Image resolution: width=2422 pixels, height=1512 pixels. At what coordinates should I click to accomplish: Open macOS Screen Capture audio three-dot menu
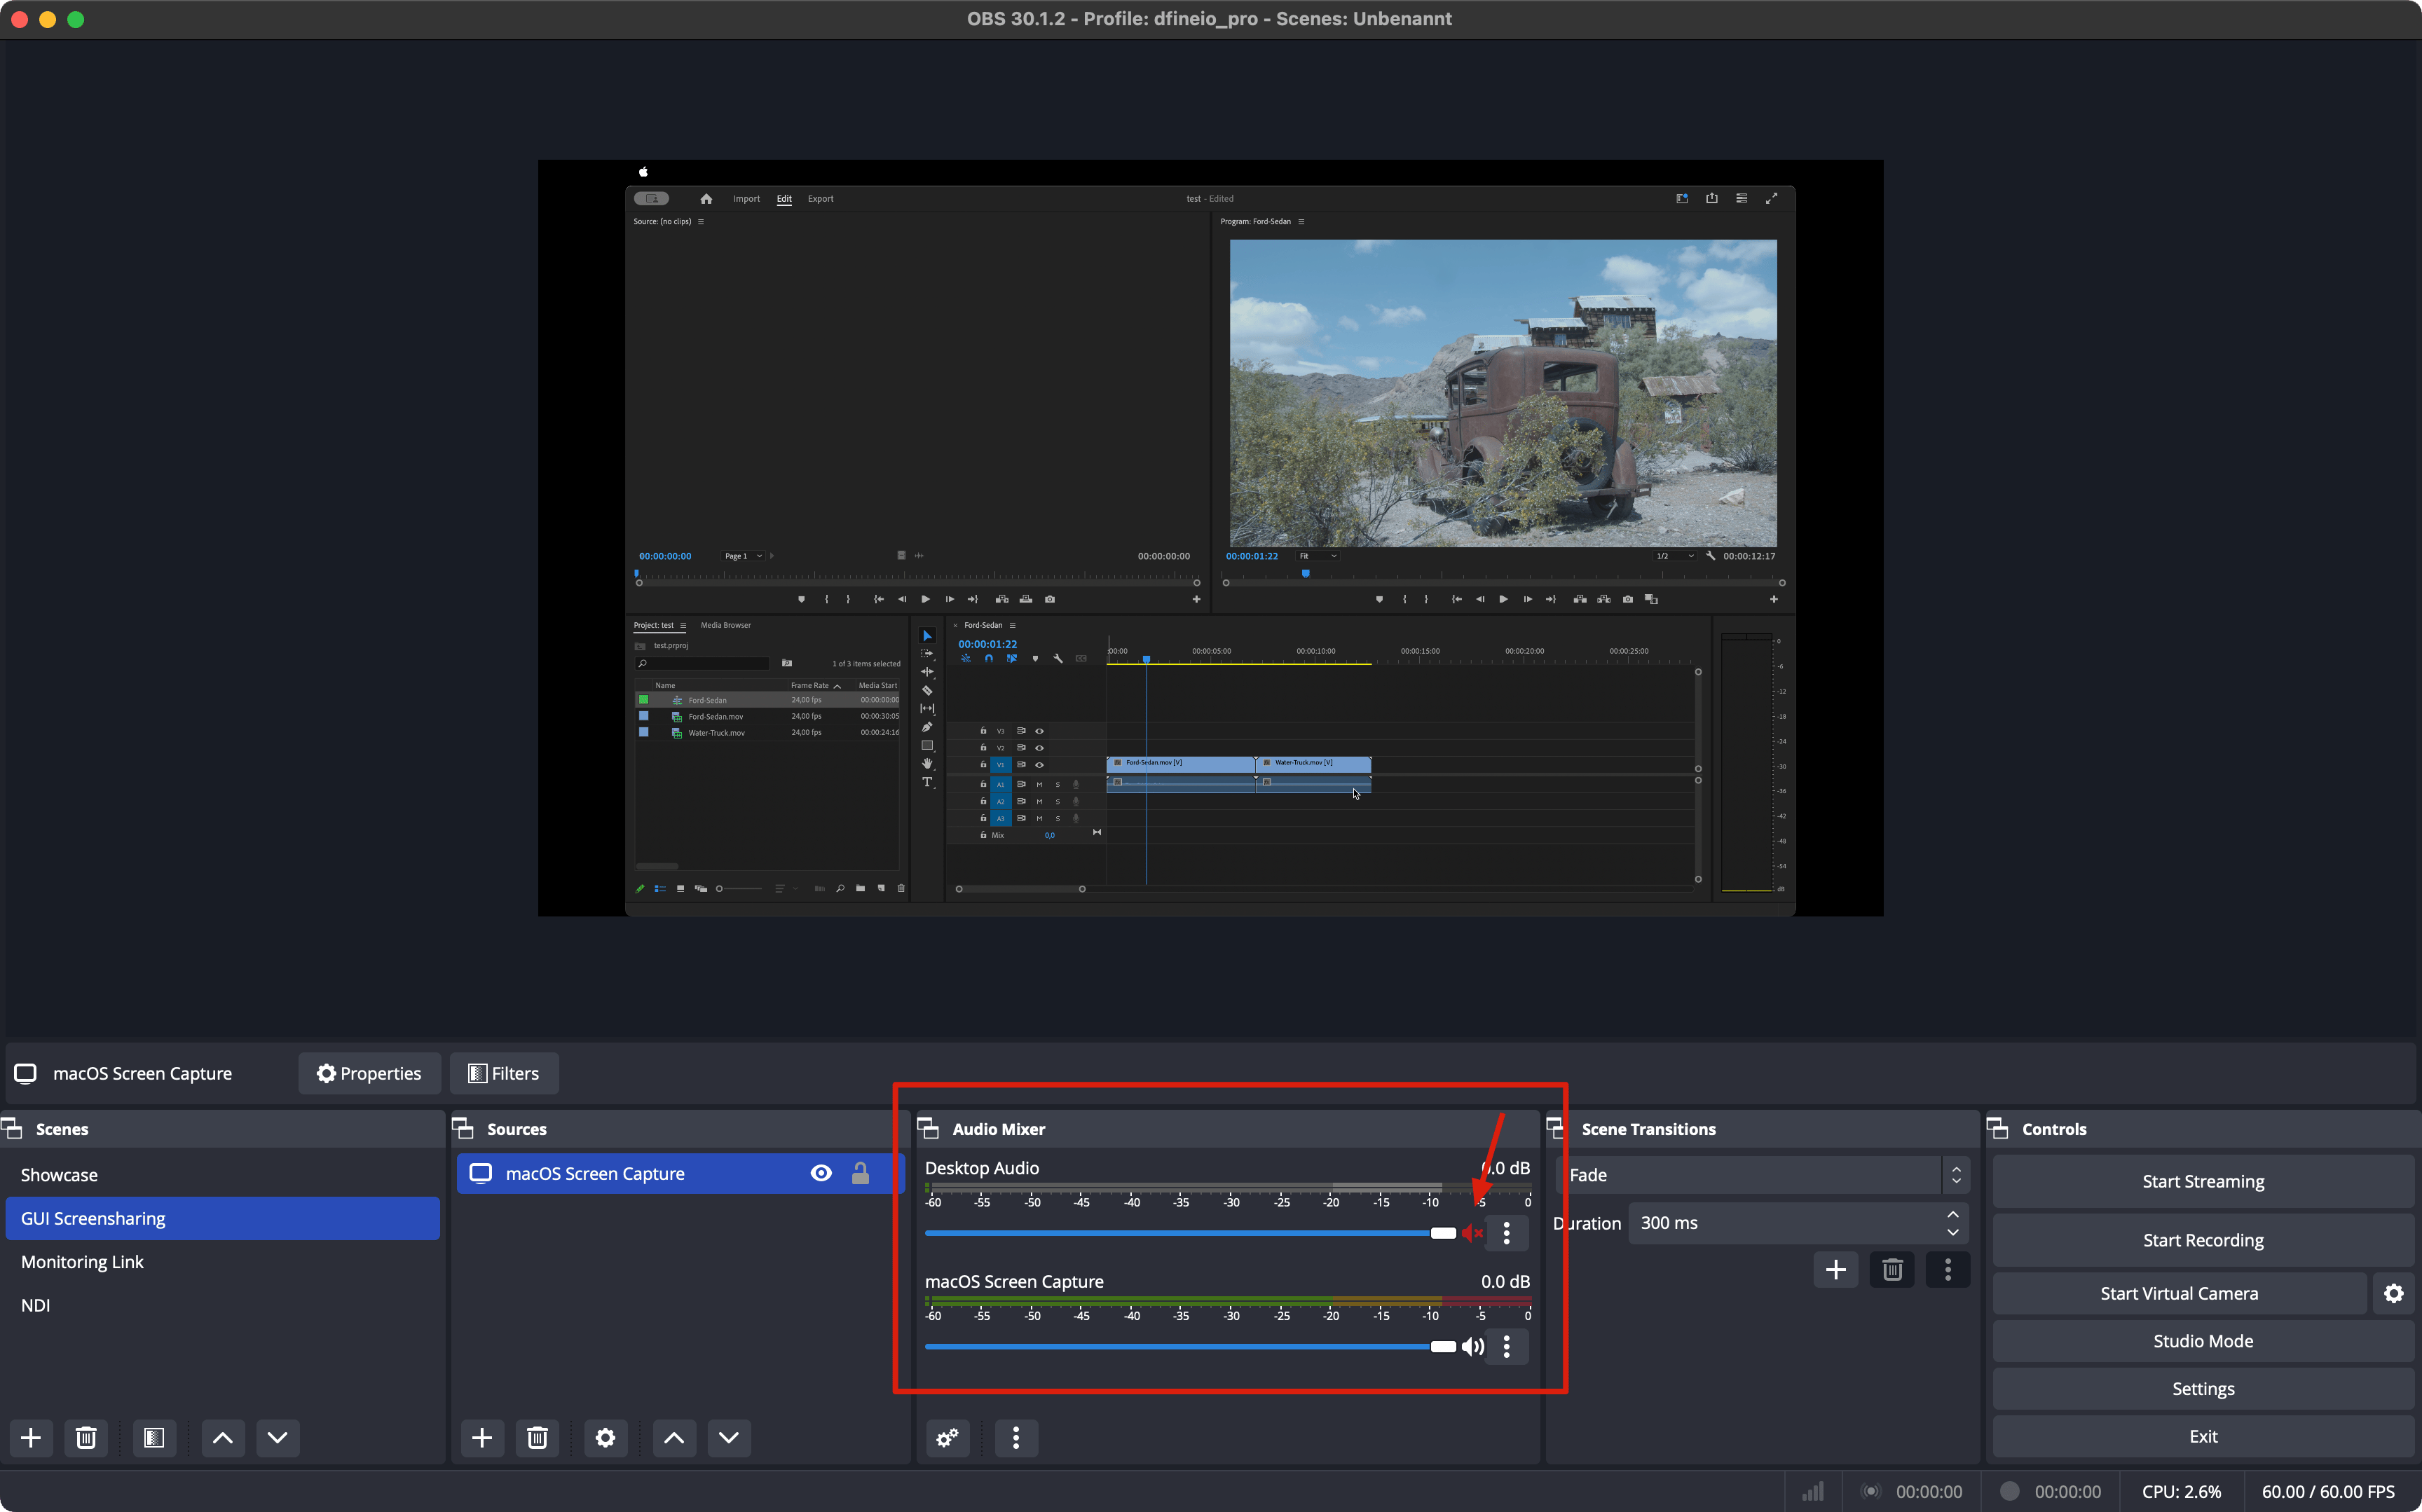click(1507, 1347)
